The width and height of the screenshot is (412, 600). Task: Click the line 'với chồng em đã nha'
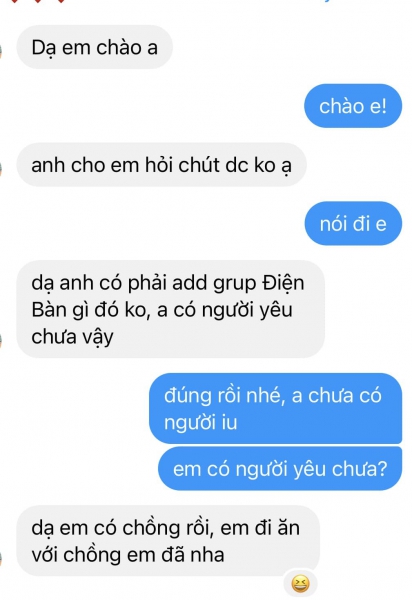(128, 555)
